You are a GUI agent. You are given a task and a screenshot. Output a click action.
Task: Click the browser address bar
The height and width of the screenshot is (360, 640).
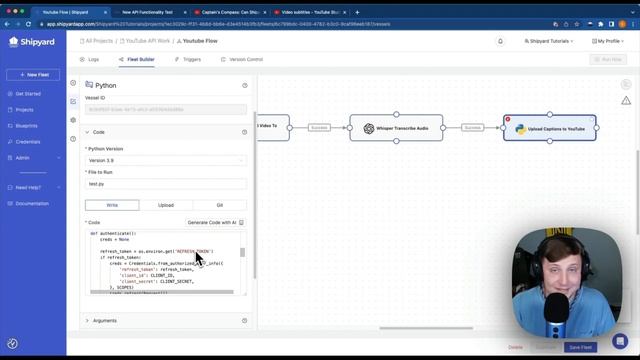click(x=294, y=24)
